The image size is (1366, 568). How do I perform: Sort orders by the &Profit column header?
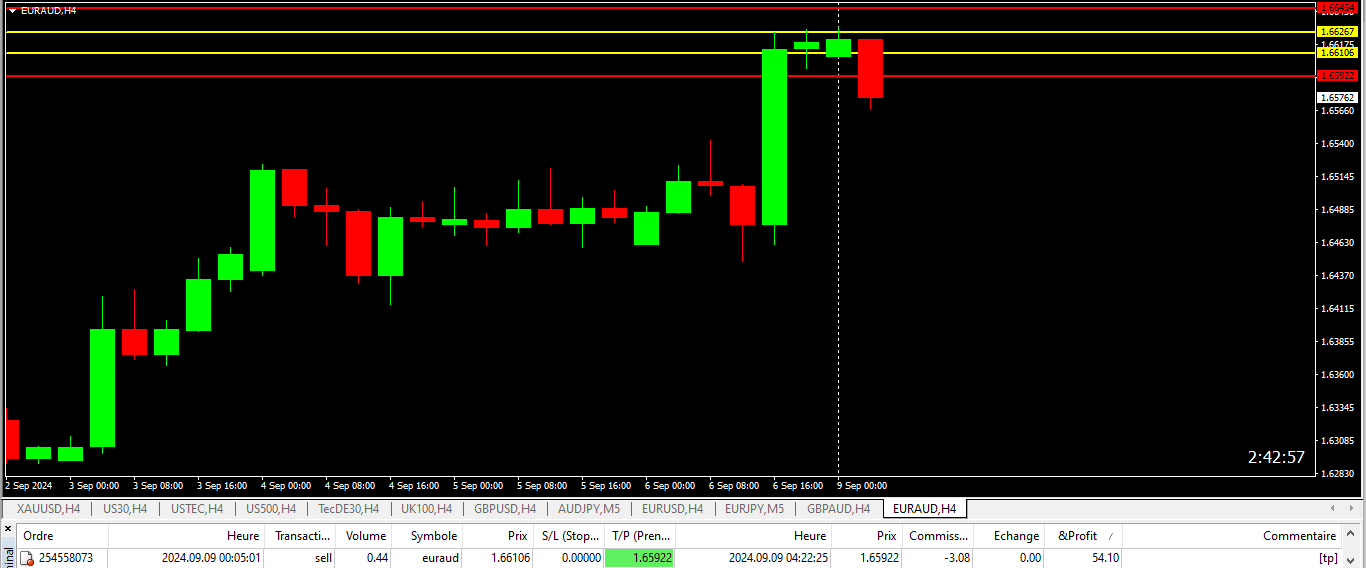[1078, 536]
